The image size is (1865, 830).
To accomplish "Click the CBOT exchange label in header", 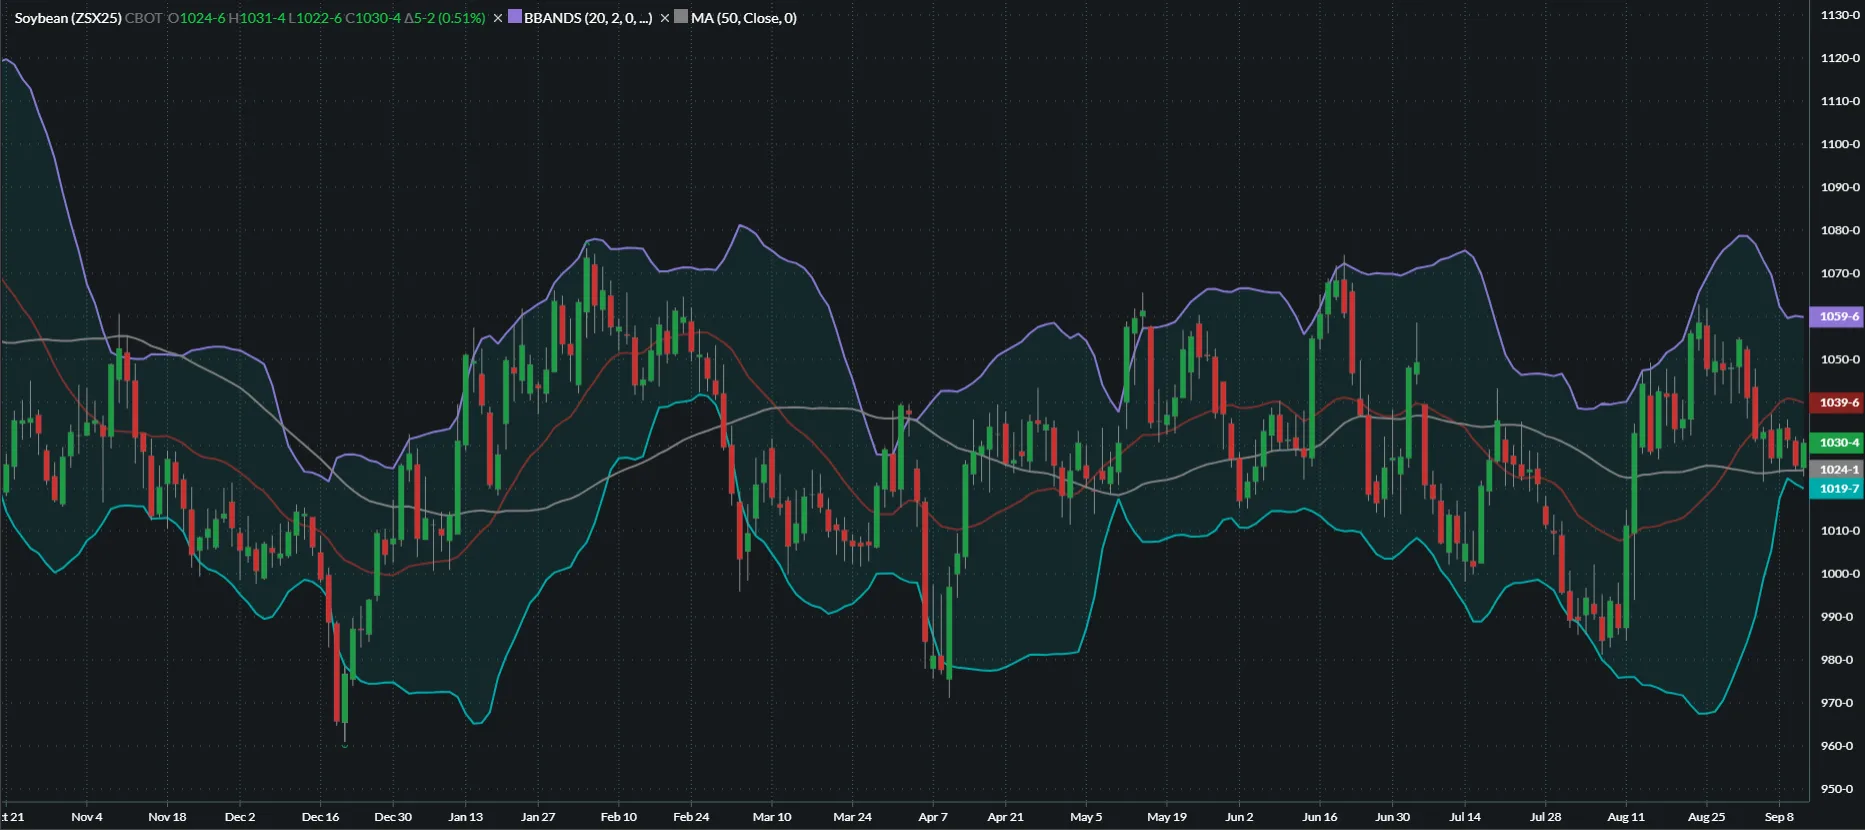I will click(x=144, y=18).
